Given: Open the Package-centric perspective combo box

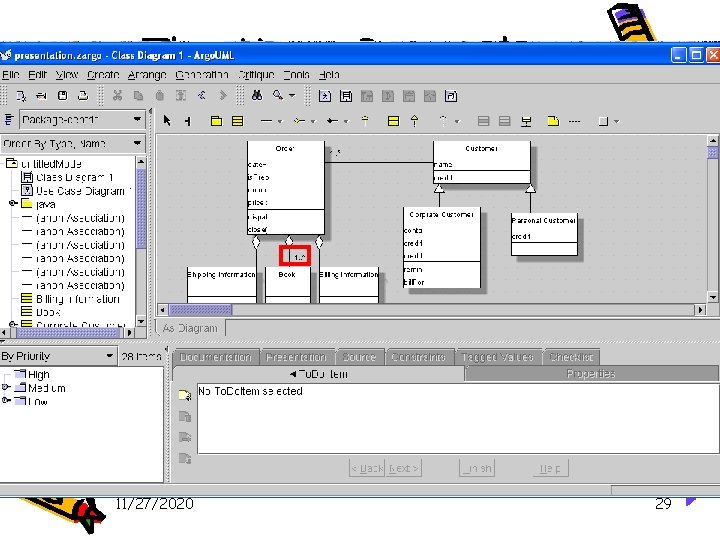Looking at the screenshot, I should click(x=83, y=120).
